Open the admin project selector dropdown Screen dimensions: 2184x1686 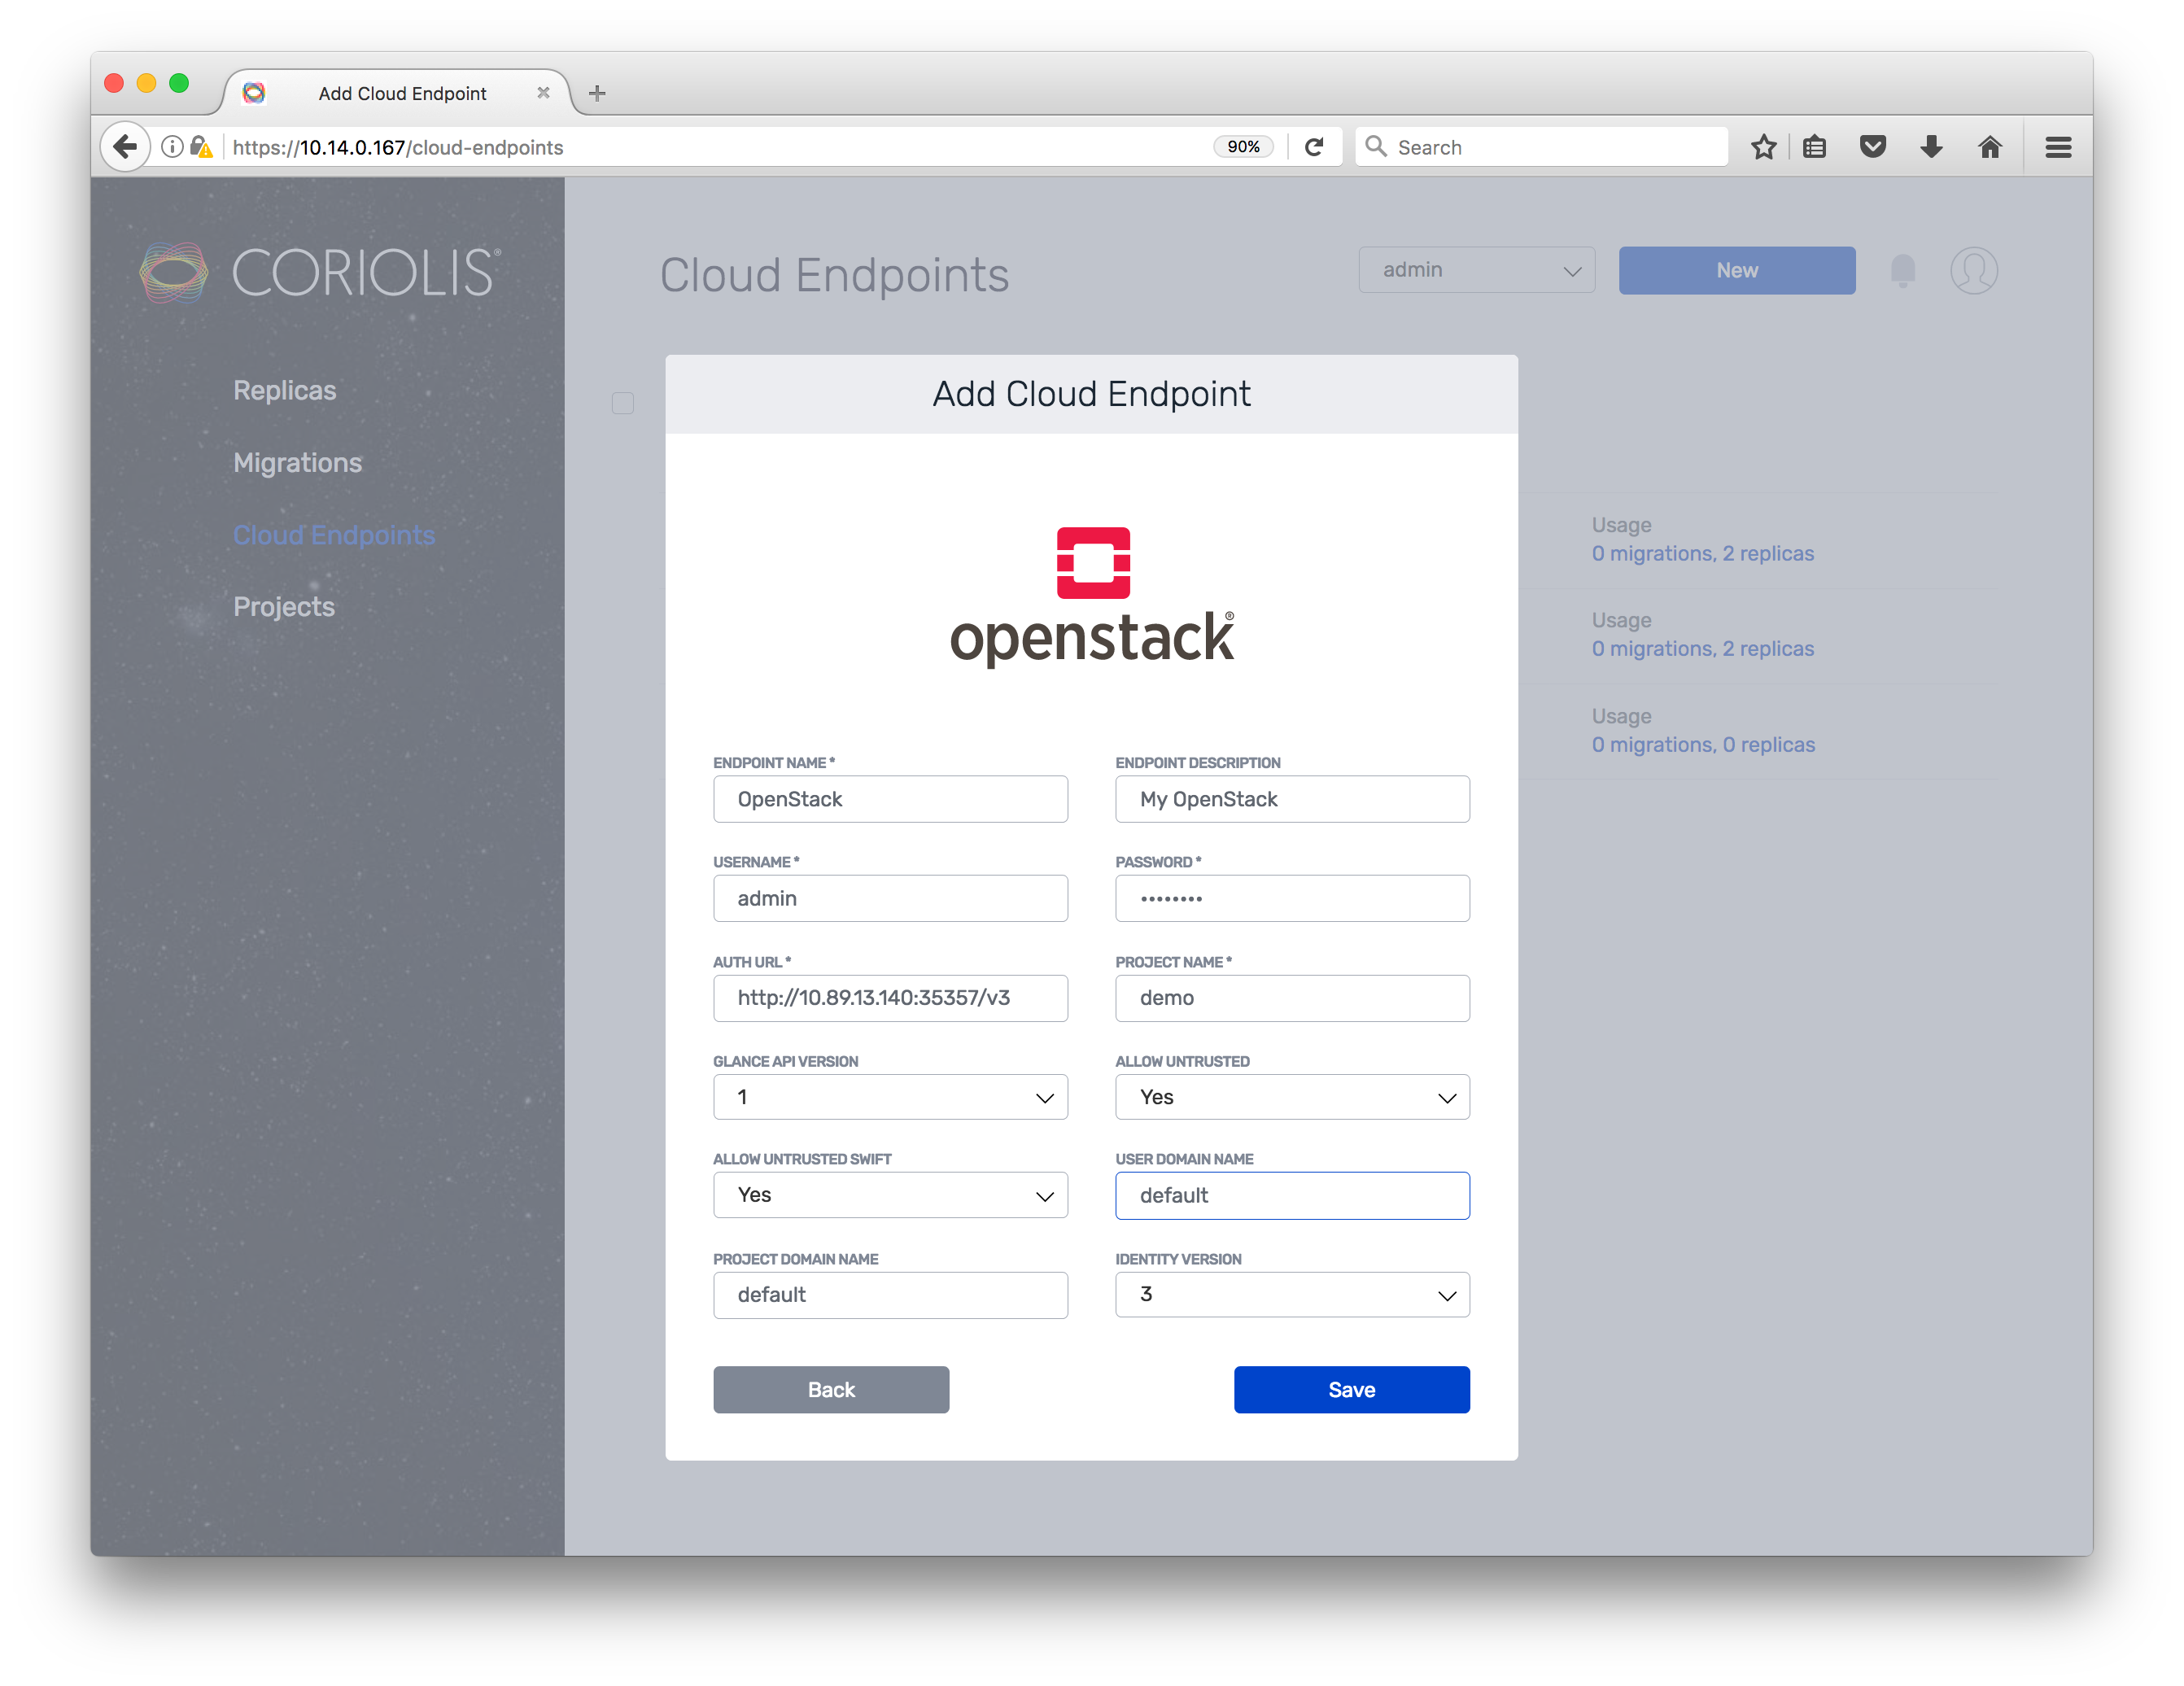click(1476, 270)
